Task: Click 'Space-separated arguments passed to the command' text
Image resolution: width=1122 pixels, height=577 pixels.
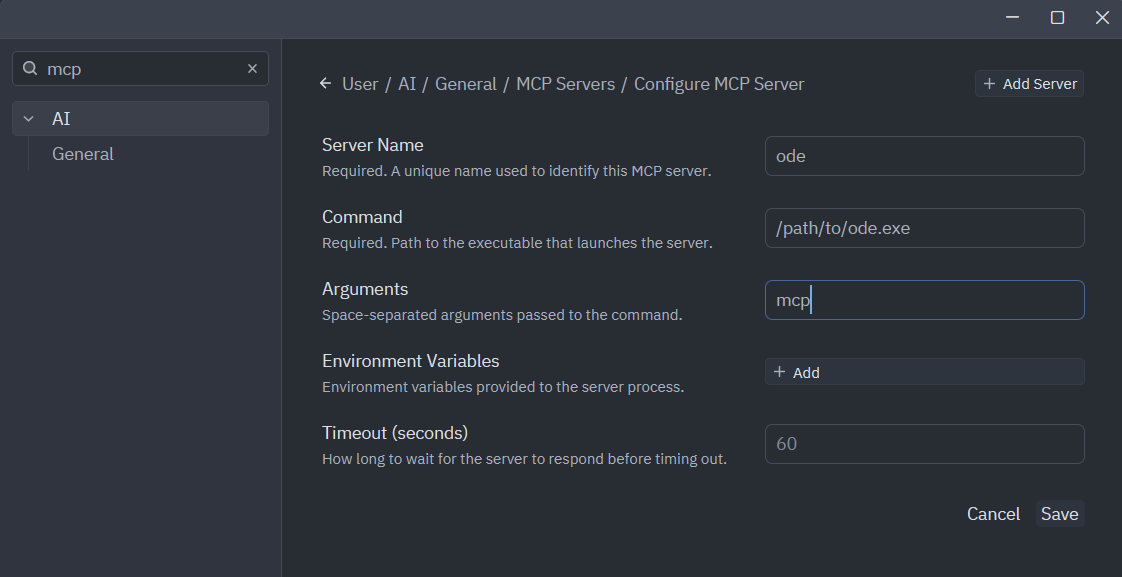Action: click(x=502, y=315)
